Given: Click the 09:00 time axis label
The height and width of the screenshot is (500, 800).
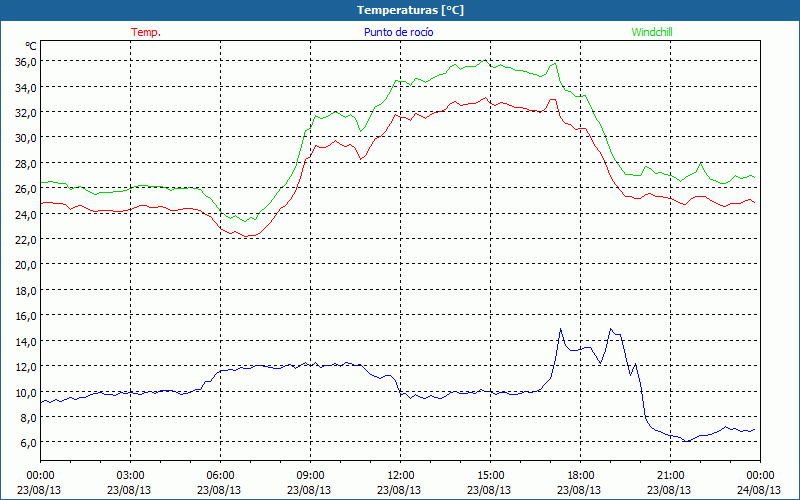Looking at the screenshot, I should pyautogui.click(x=310, y=476).
